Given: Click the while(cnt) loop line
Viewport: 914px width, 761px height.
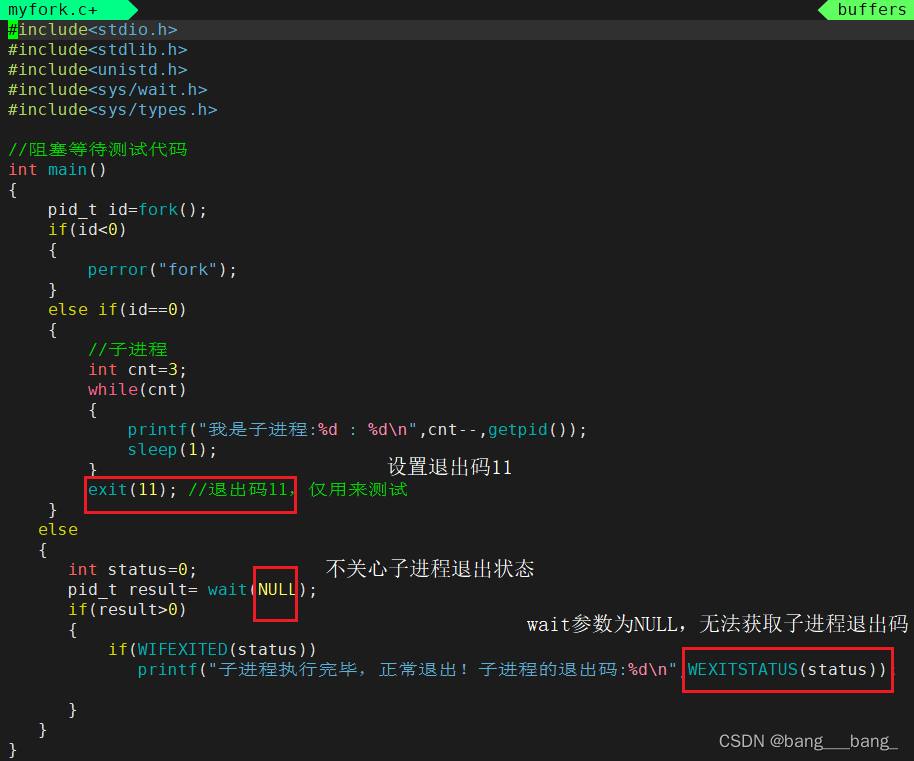Looking at the screenshot, I should (137, 390).
